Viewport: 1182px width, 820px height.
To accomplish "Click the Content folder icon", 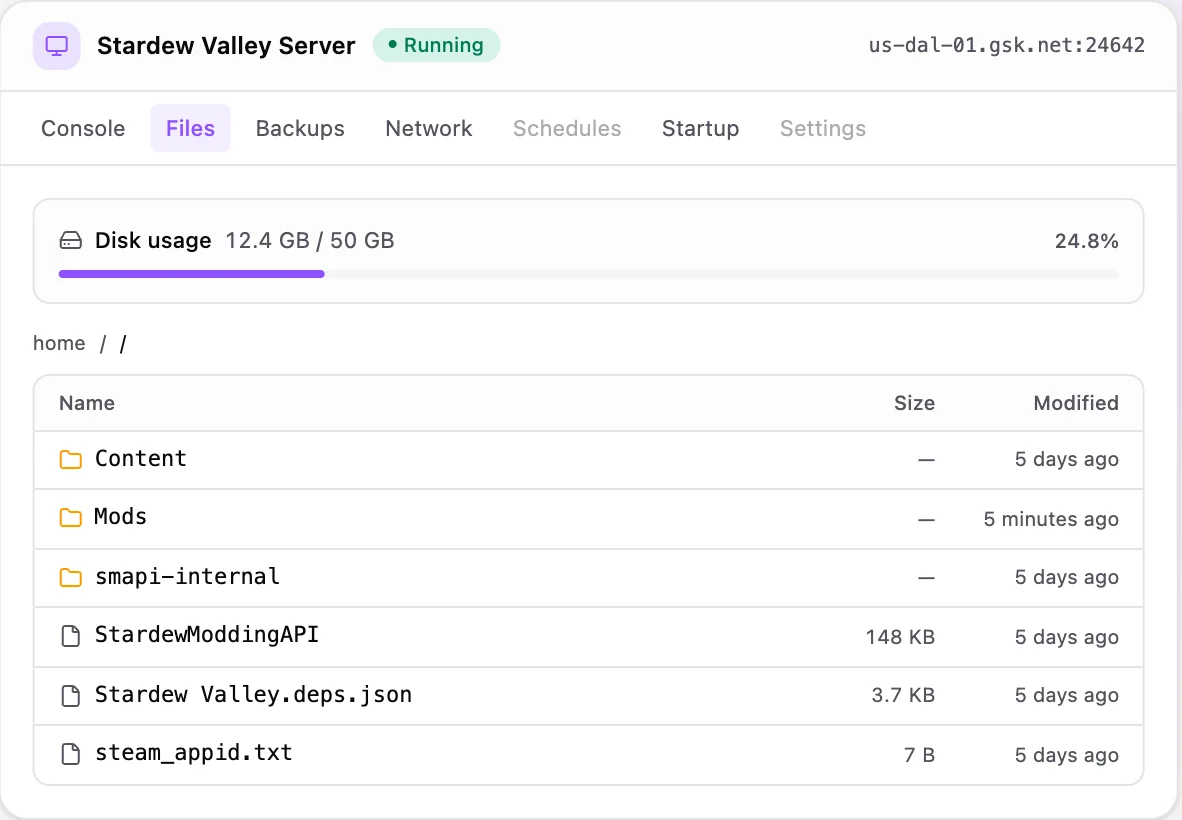I will [71, 459].
